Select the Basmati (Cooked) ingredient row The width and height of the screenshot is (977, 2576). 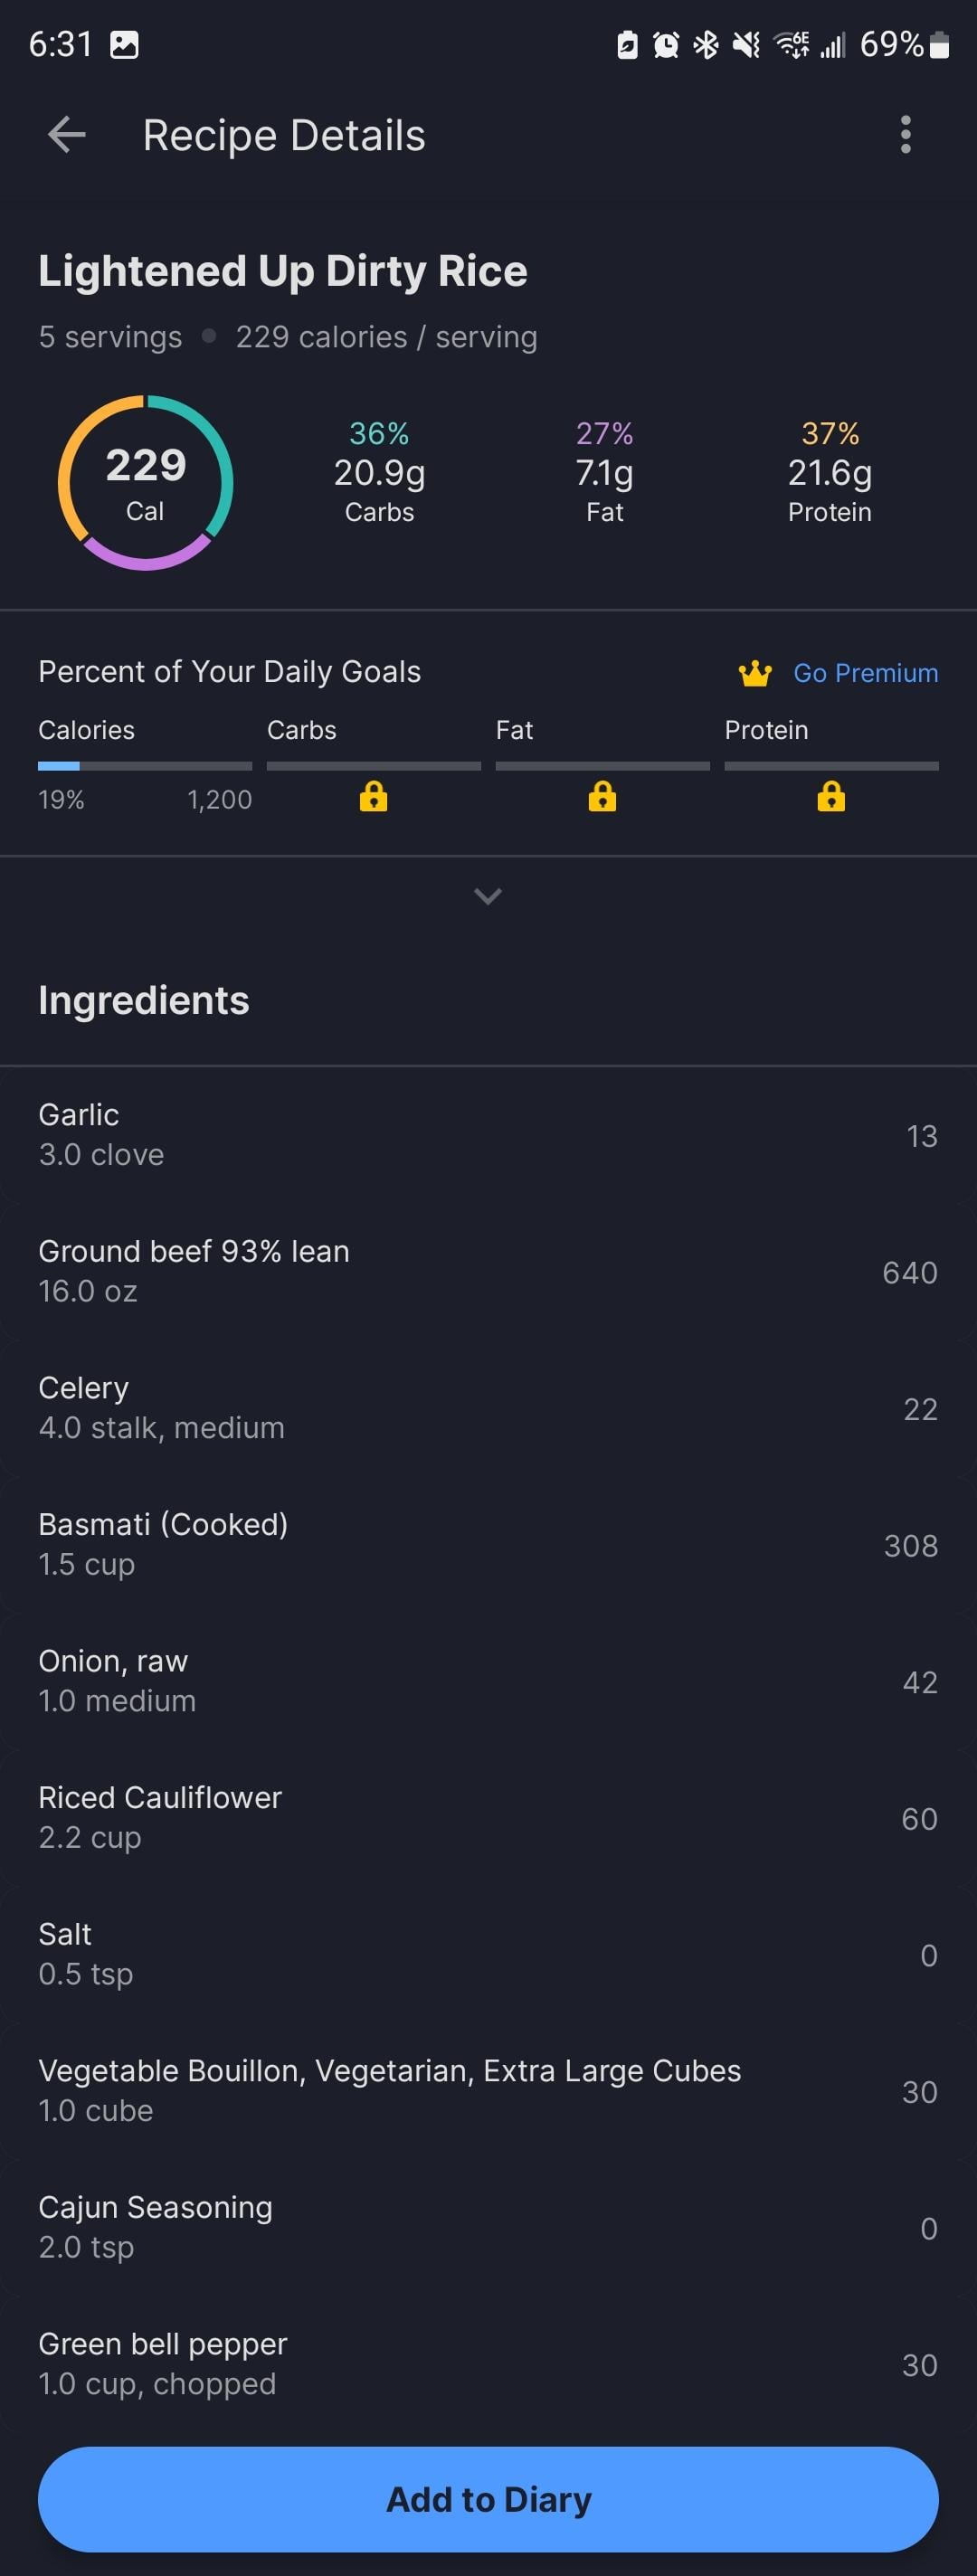click(x=488, y=1544)
